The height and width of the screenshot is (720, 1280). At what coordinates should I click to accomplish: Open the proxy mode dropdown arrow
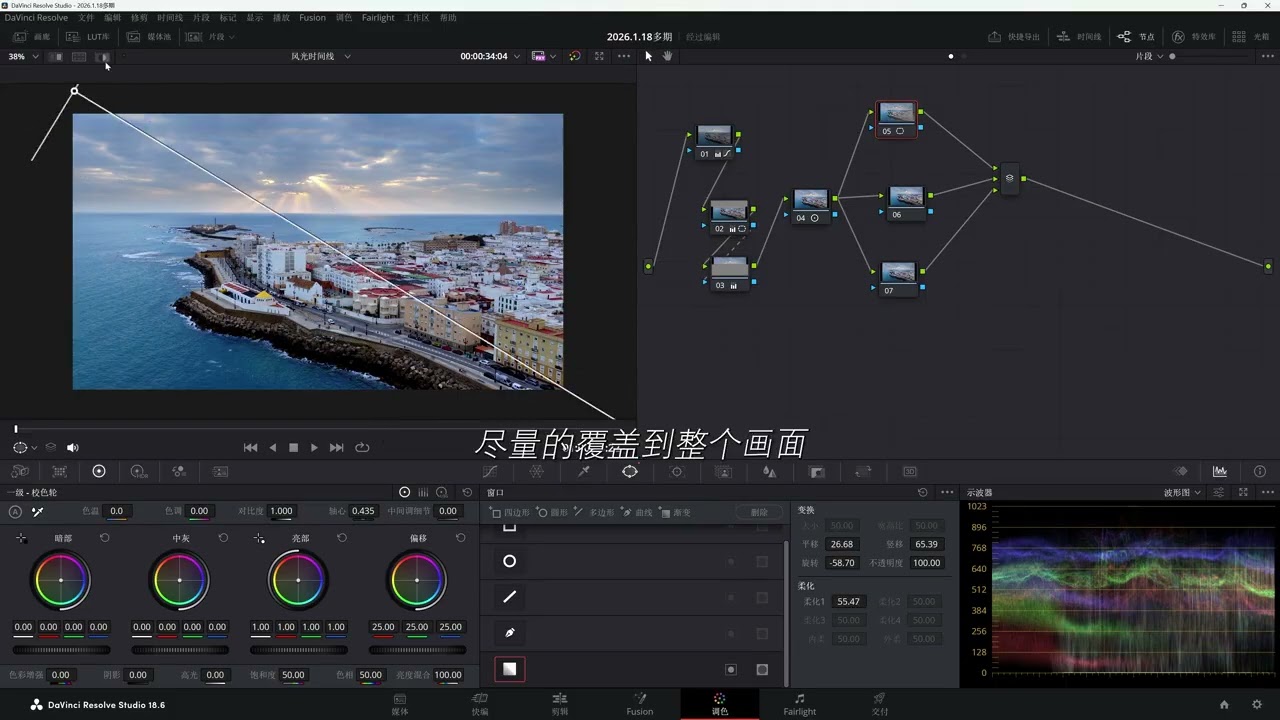[x=553, y=57]
